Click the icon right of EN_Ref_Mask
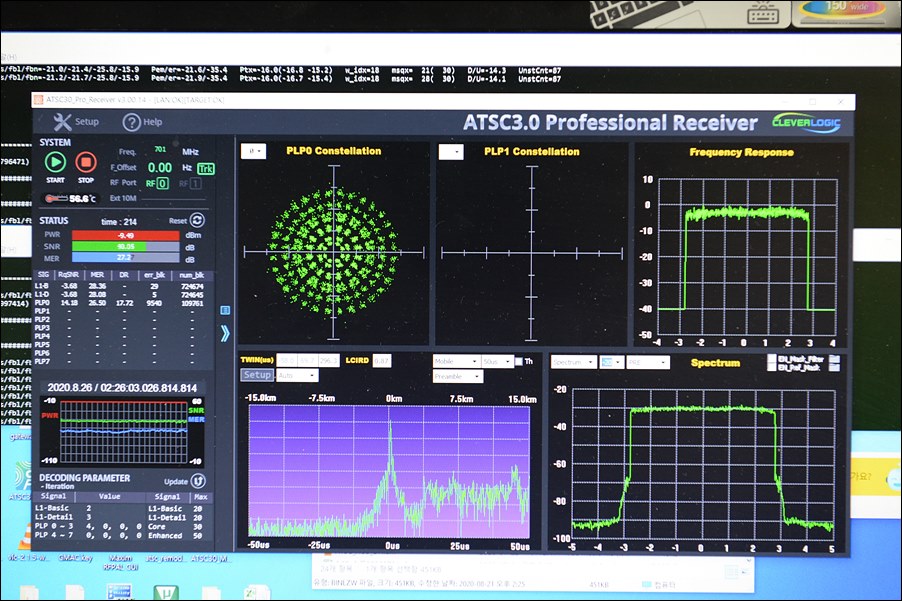Screen dimensions: 902x601 tap(834, 368)
